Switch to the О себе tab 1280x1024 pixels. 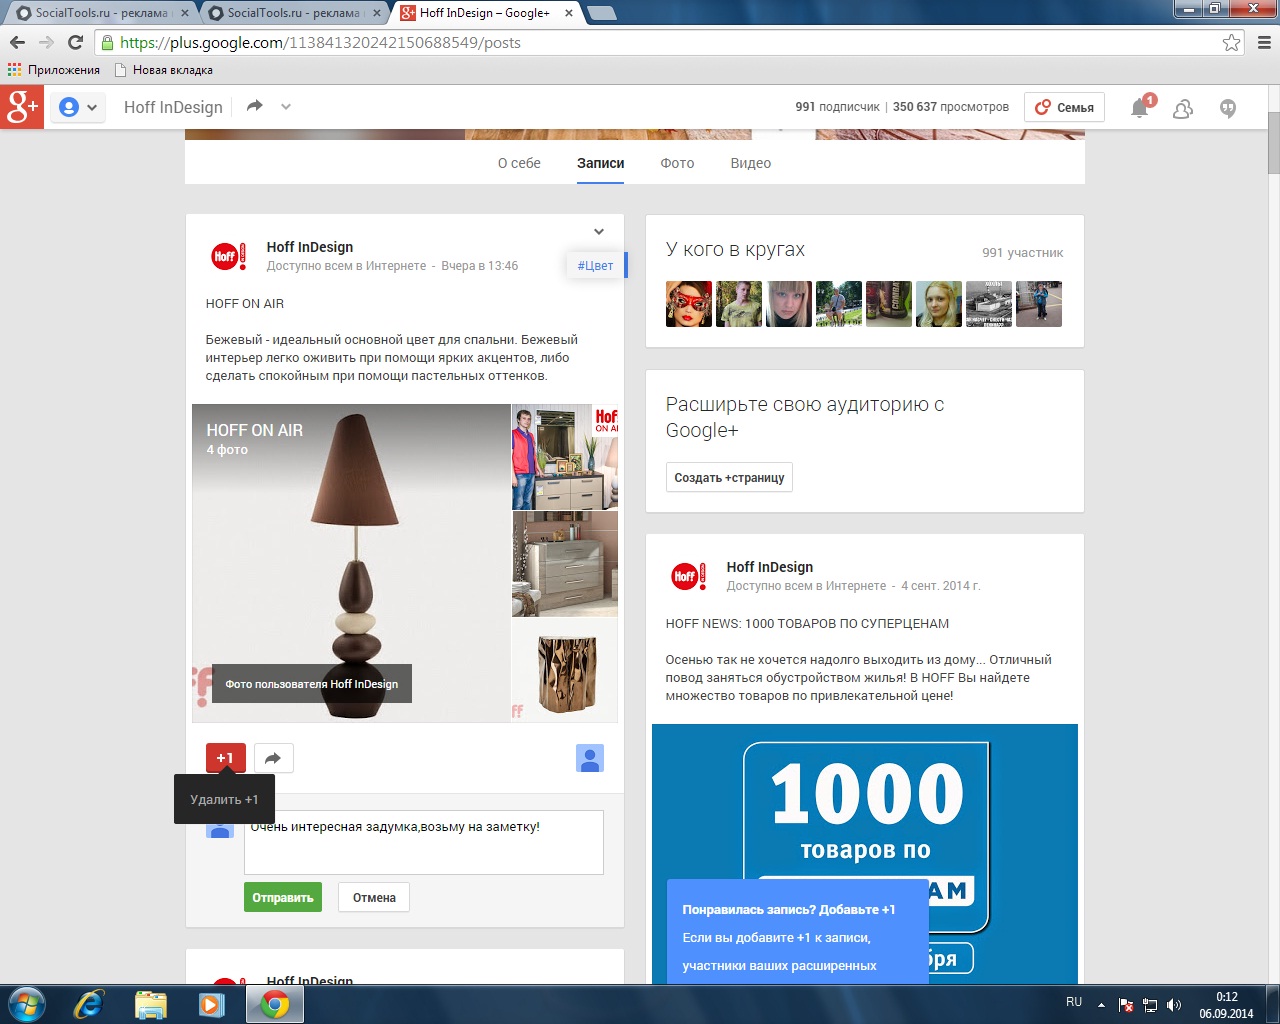click(x=519, y=163)
